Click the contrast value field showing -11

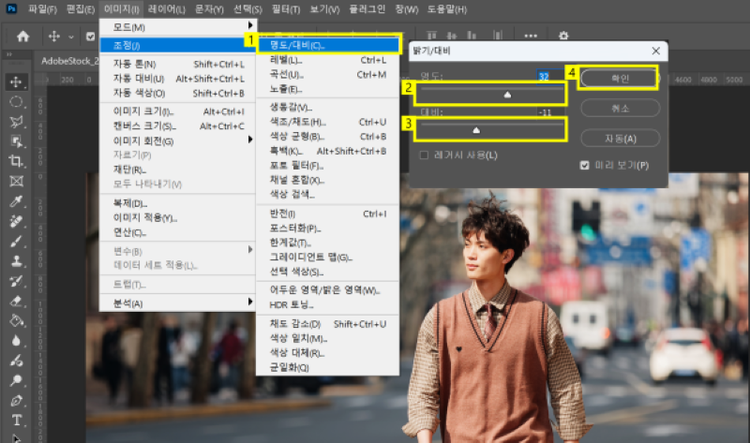click(550, 112)
